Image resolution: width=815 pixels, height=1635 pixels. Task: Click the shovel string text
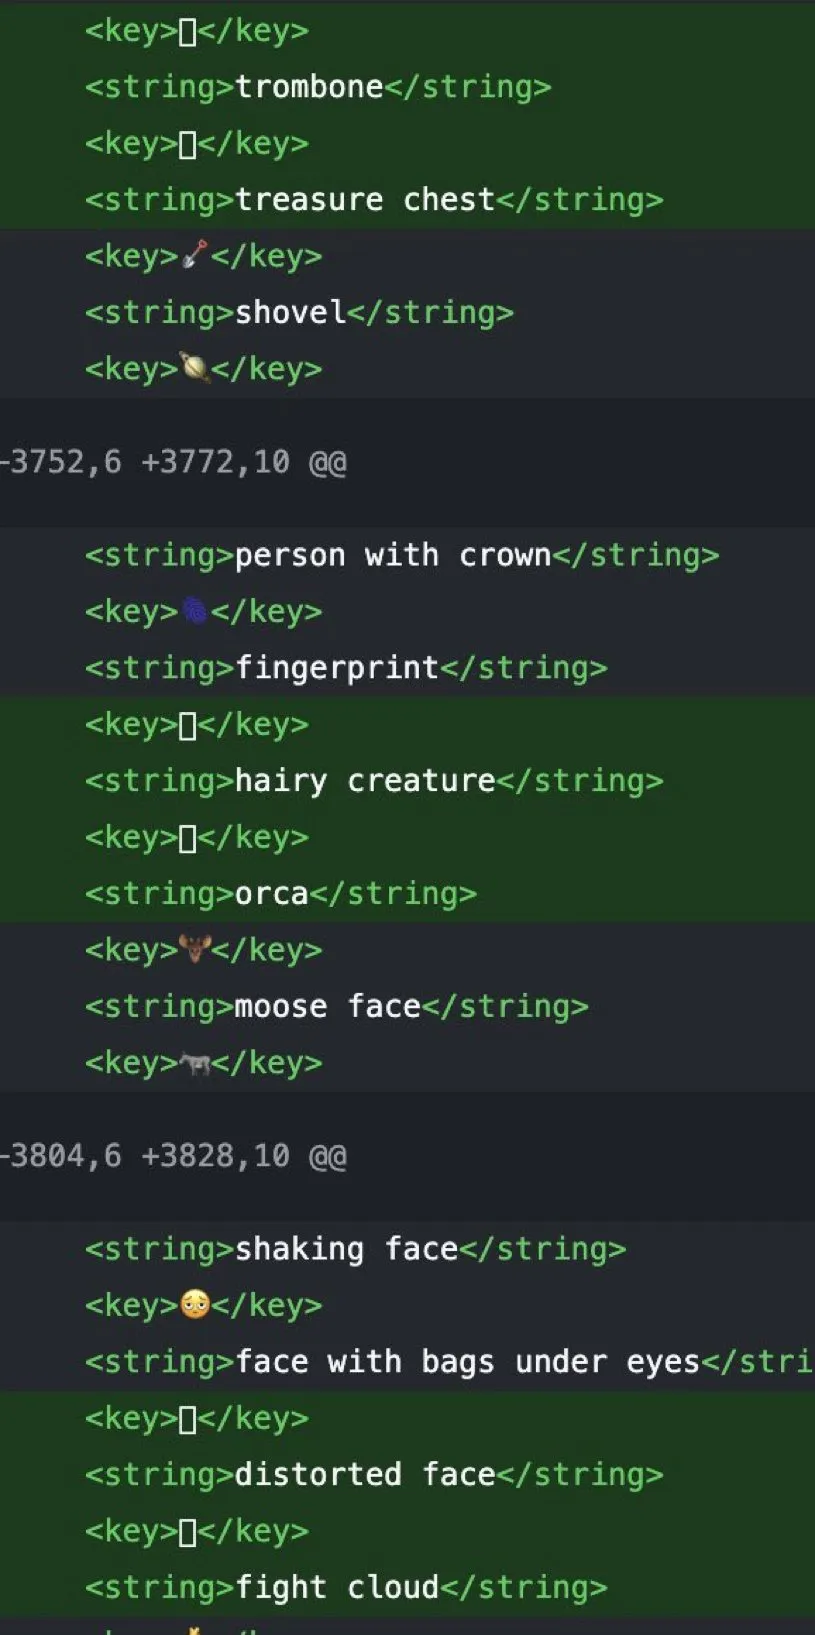pos(290,312)
